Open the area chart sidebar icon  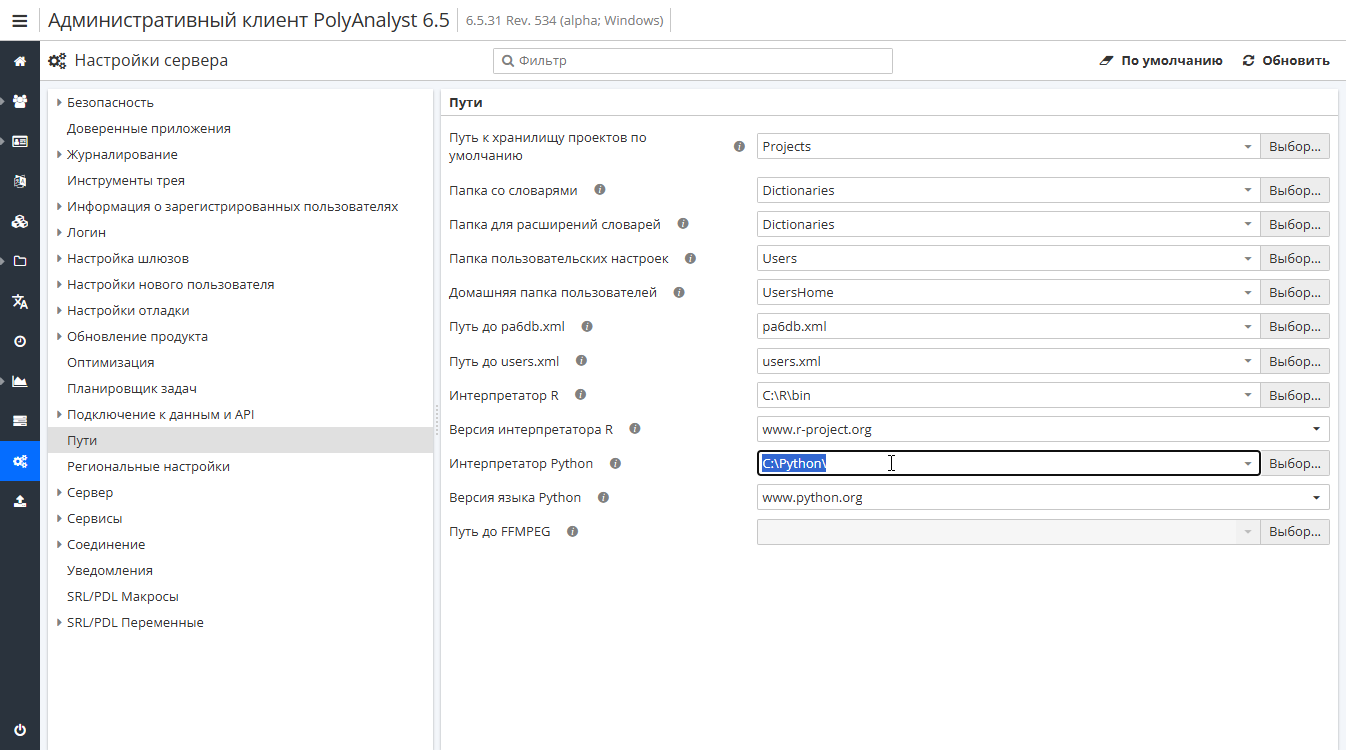click(x=20, y=381)
